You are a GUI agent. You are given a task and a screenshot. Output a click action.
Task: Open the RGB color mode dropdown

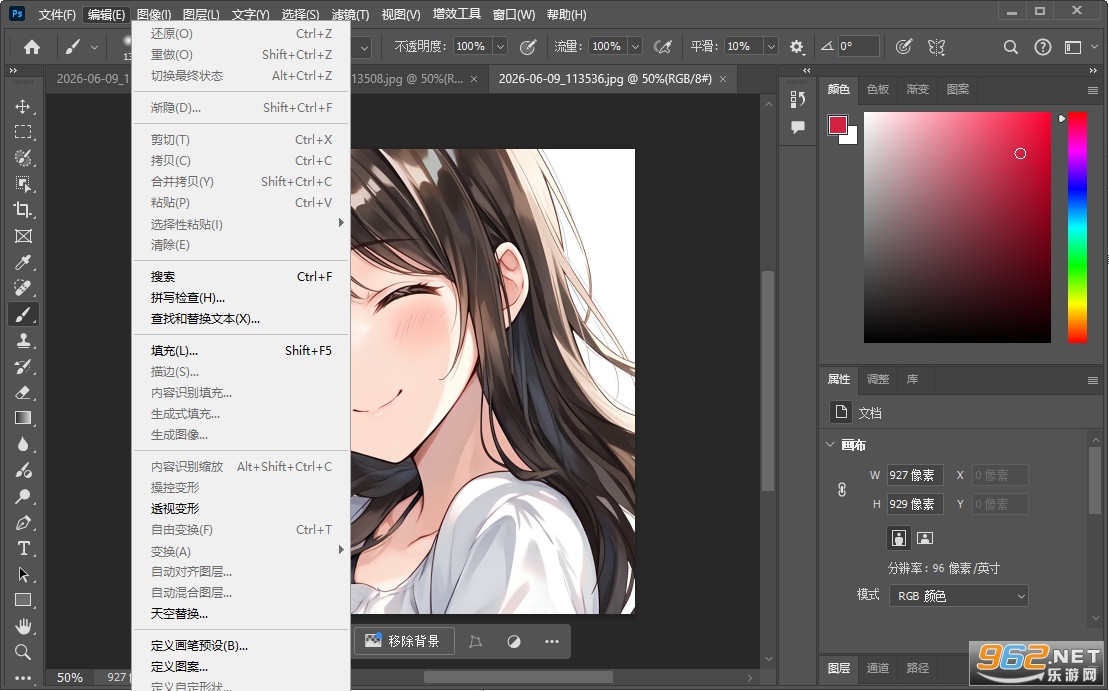[959, 596]
